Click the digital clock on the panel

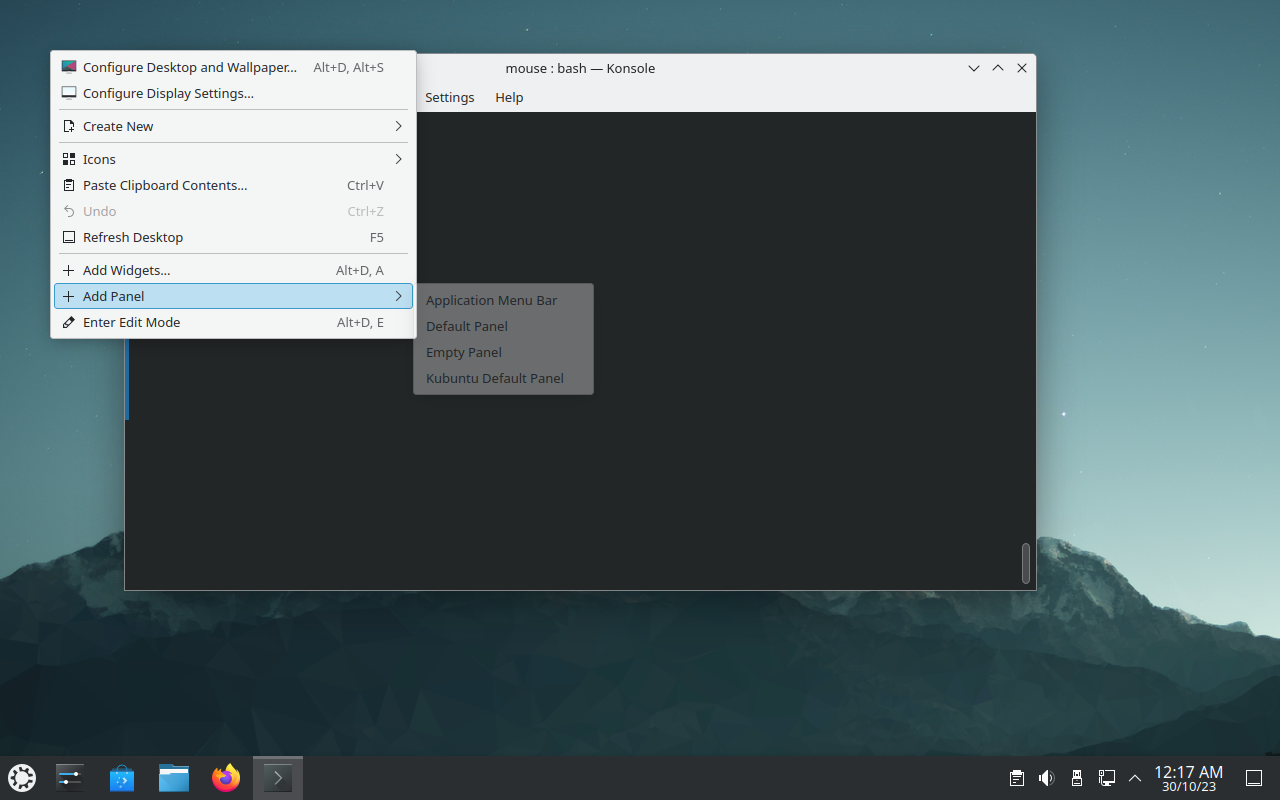coord(1188,778)
